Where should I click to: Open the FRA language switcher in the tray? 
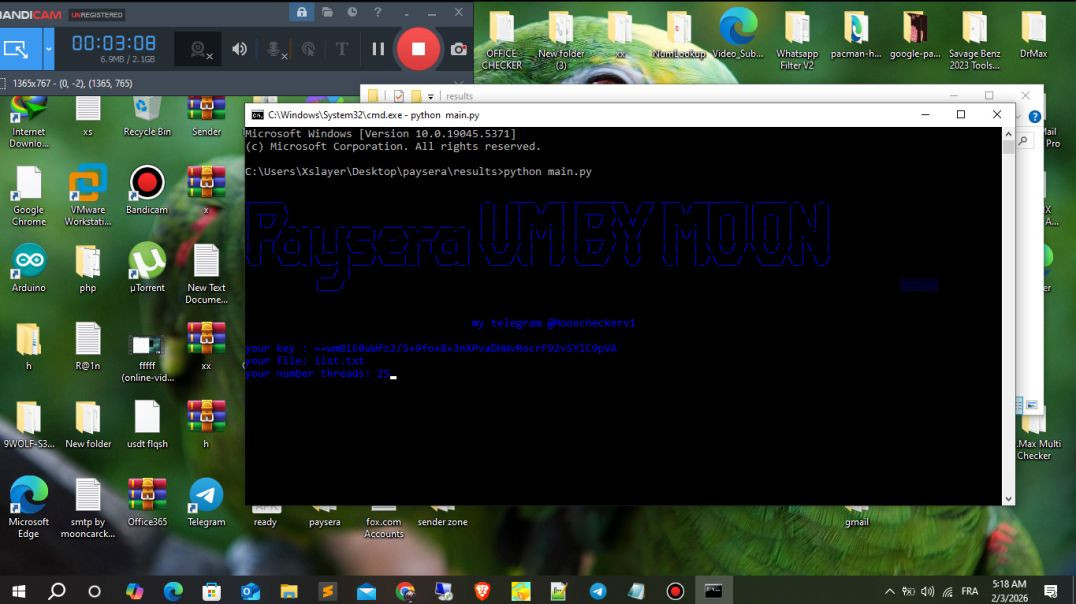[x=970, y=590]
